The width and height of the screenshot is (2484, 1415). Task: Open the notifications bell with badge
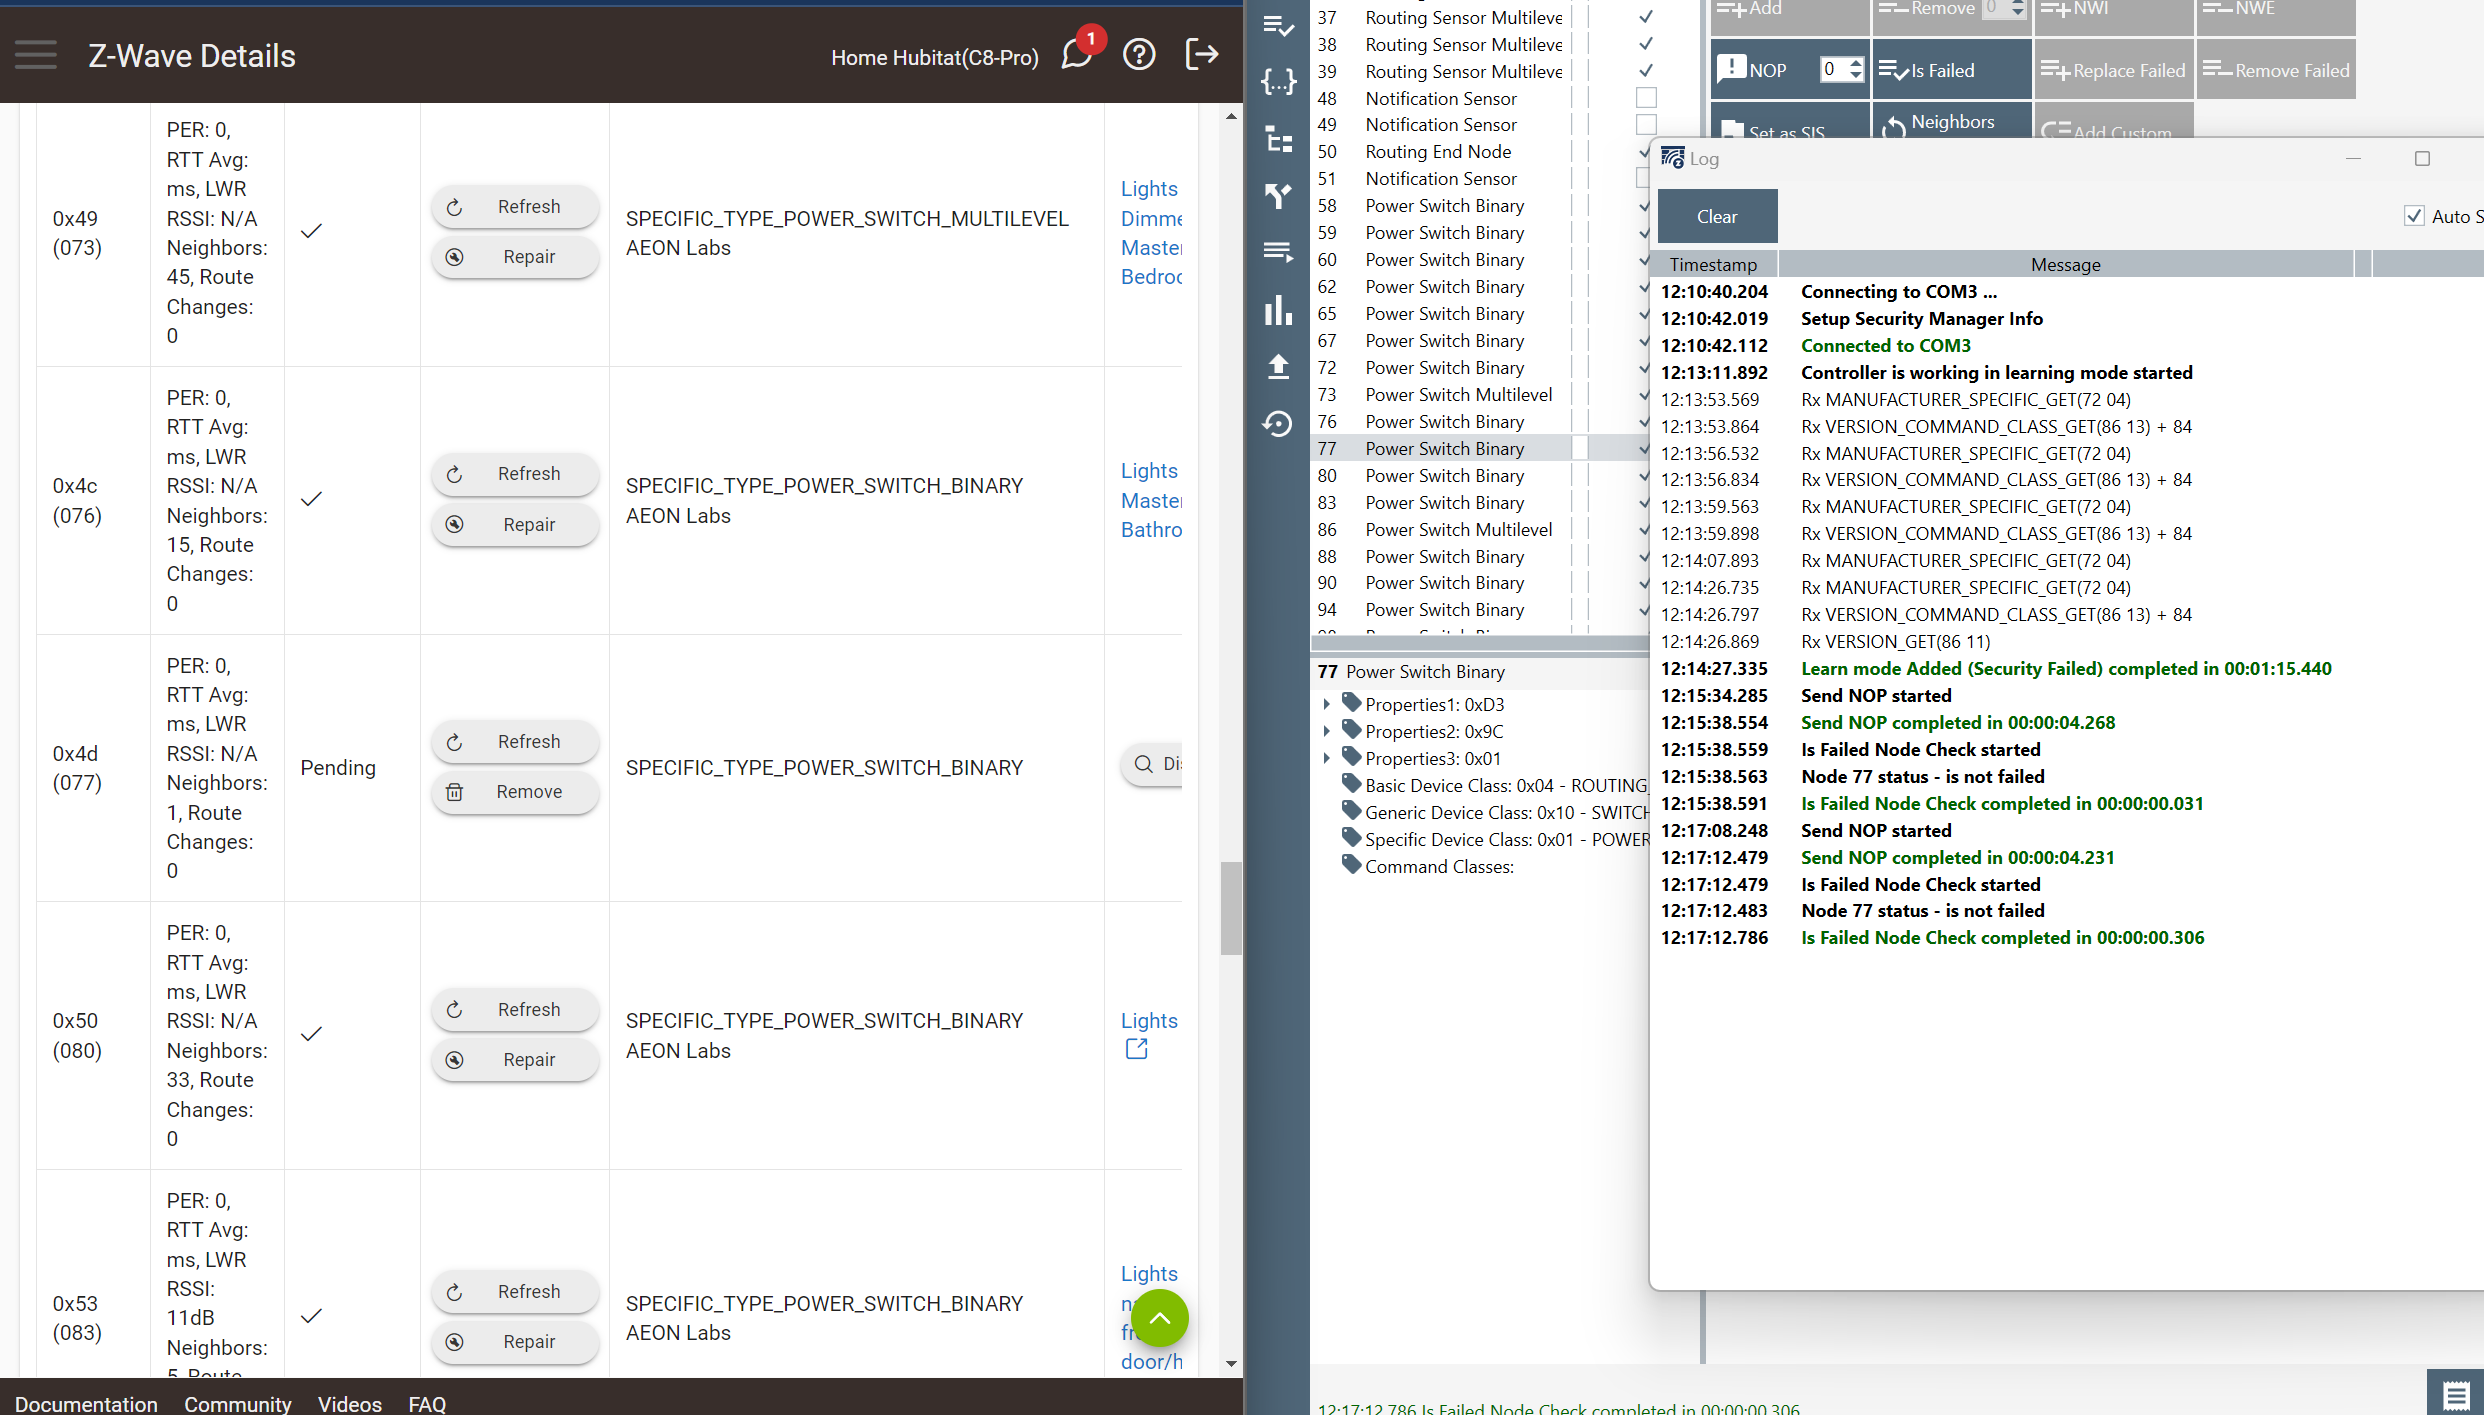(x=1077, y=54)
